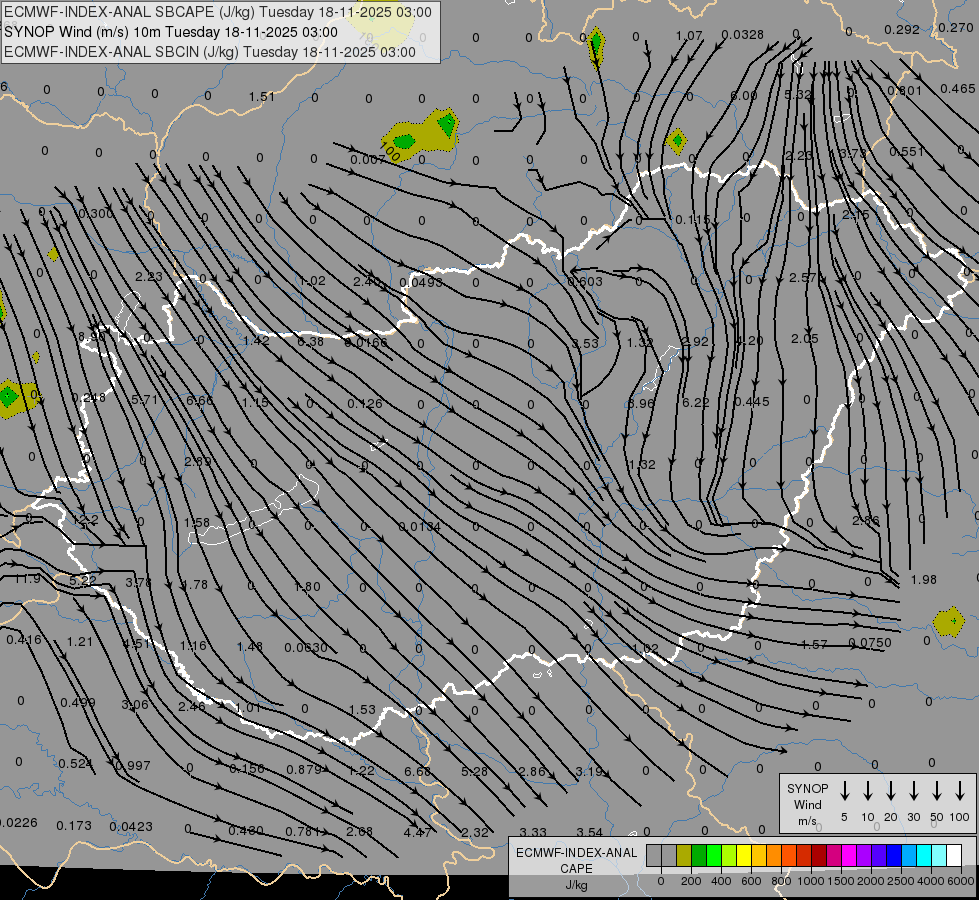Image resolution: width=979 pixels, height=900 pixels.
Task: Select the ECMWF-INDEX-ANAL SBCIN title line
Action: (x=210, y=51)
